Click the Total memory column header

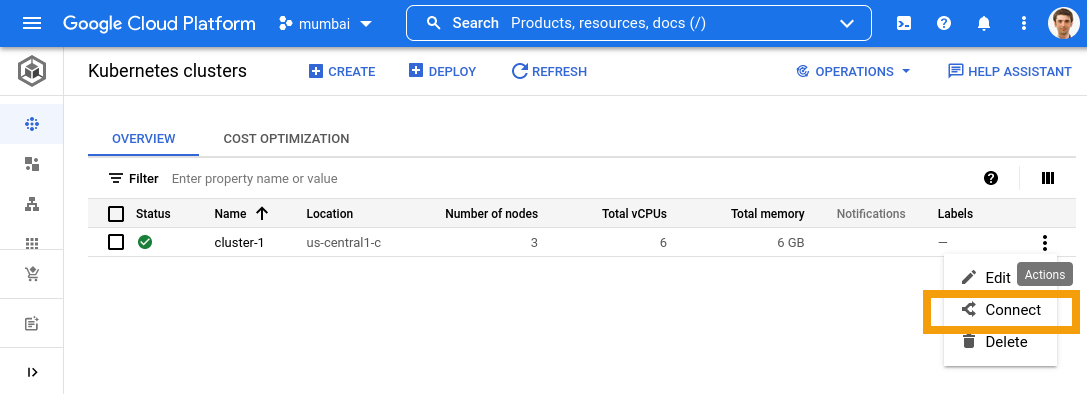768,214
